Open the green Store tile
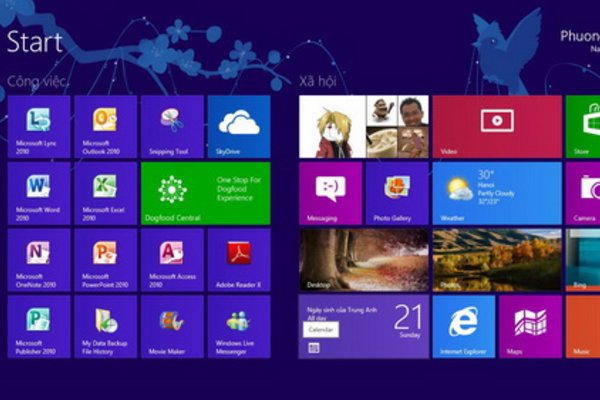 (x=583, y=127)
